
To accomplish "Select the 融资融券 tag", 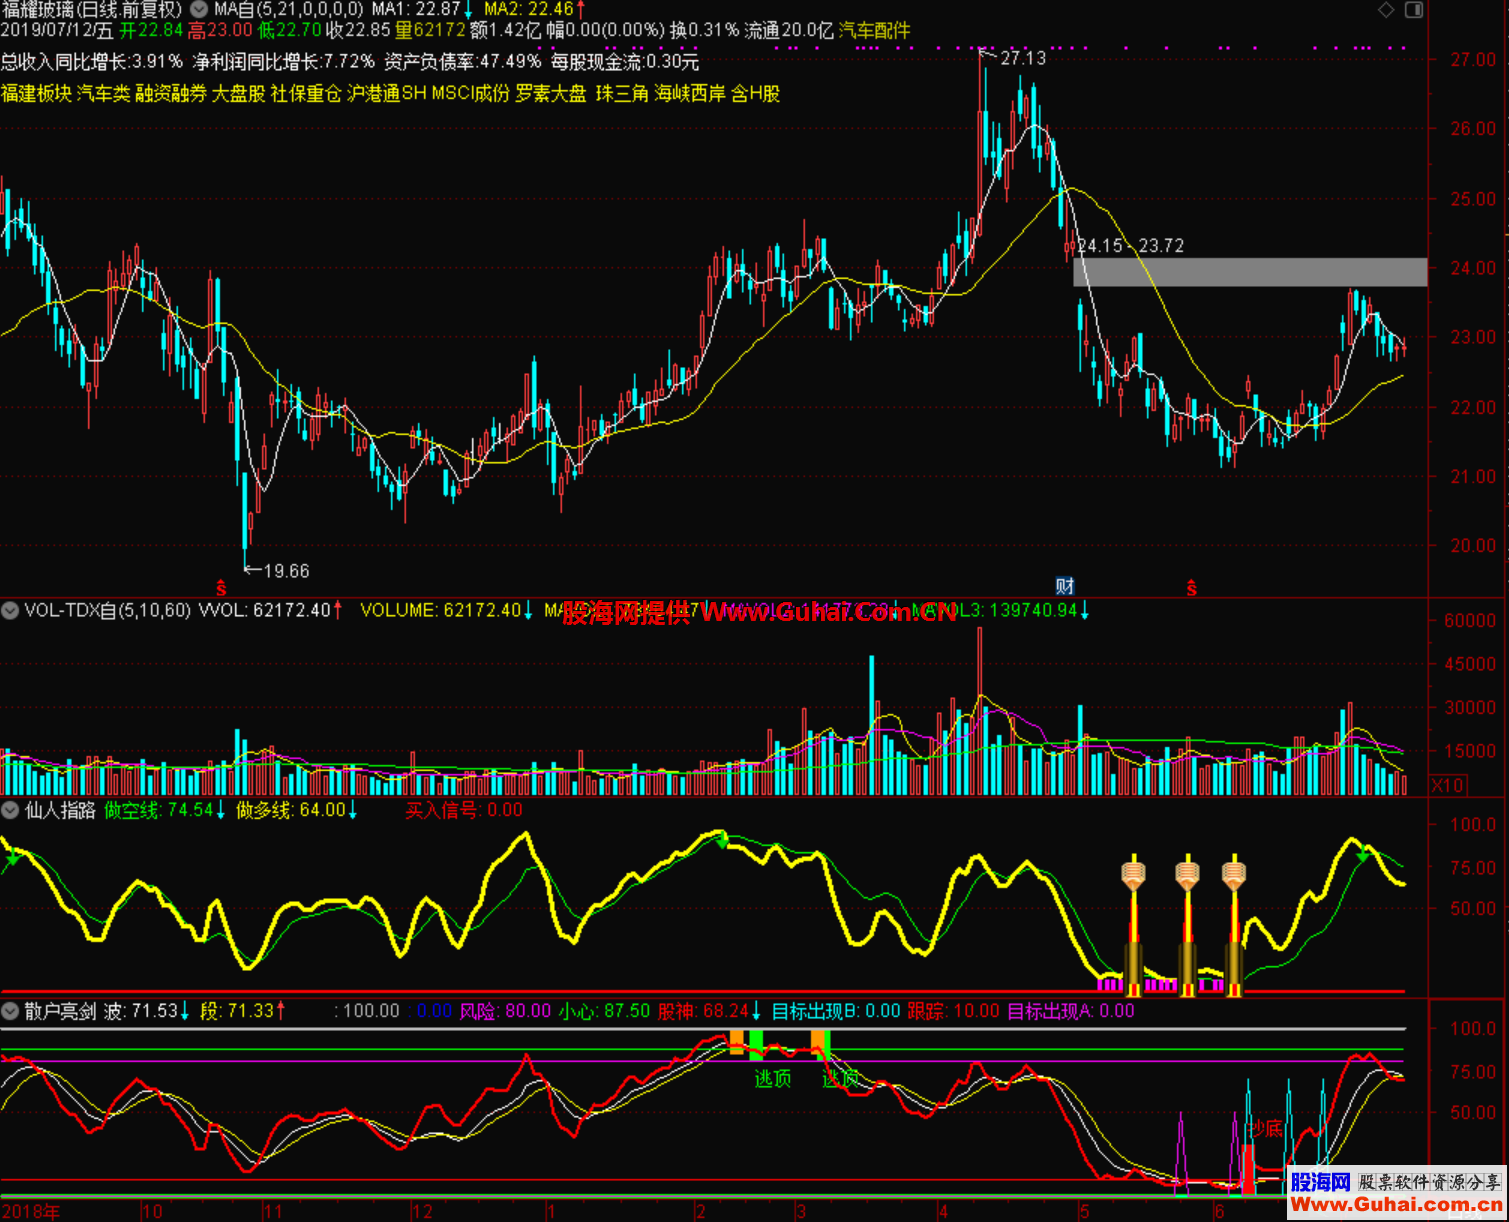I will coord(171,94).
